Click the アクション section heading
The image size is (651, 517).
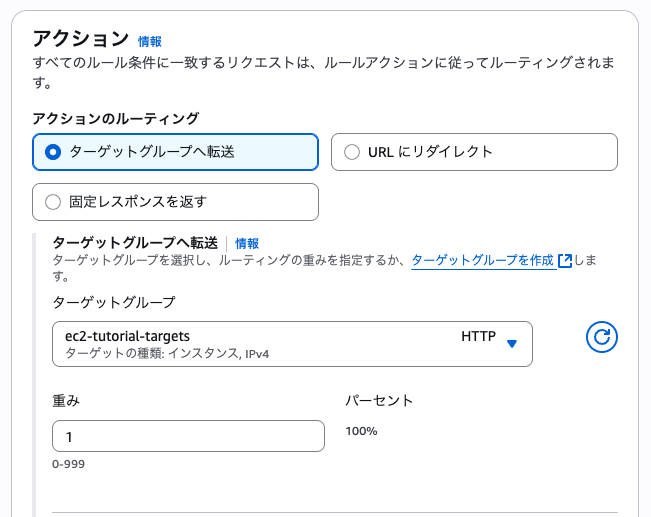click(81, 39)
